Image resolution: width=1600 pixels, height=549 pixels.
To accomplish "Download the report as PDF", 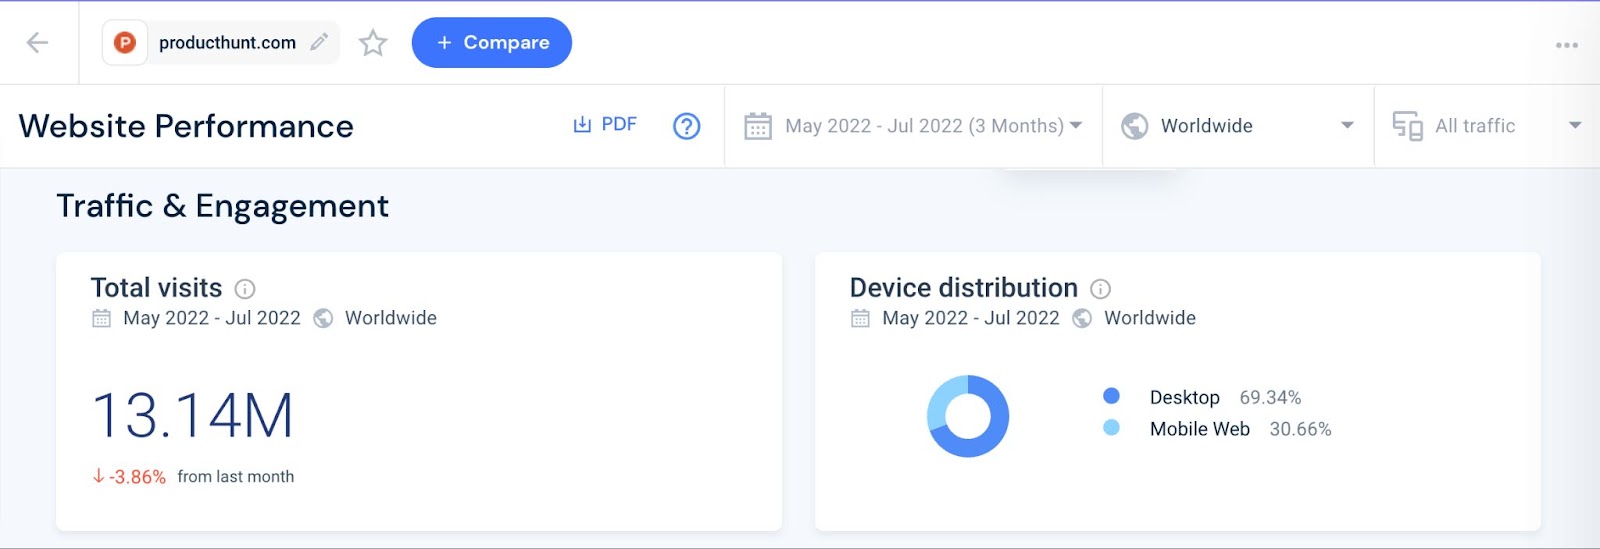I will [x=605, y=125].
